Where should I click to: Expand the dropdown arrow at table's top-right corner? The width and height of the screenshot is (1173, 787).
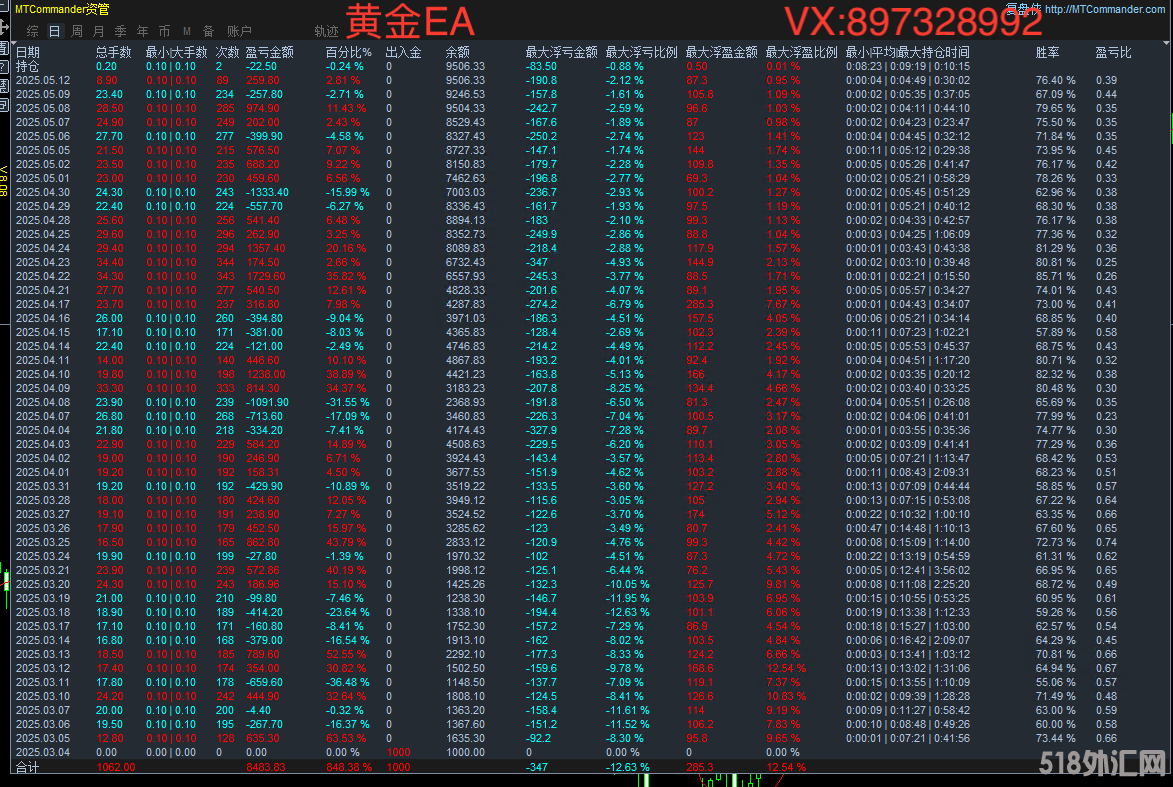[x=1166, y=43]
